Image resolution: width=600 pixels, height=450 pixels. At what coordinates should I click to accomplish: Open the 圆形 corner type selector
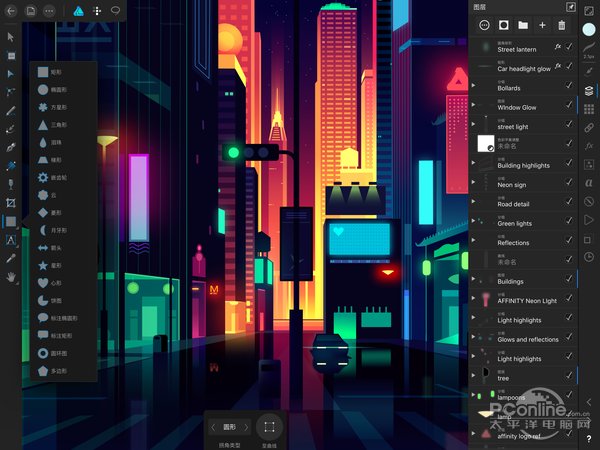[x=230, y=427]
